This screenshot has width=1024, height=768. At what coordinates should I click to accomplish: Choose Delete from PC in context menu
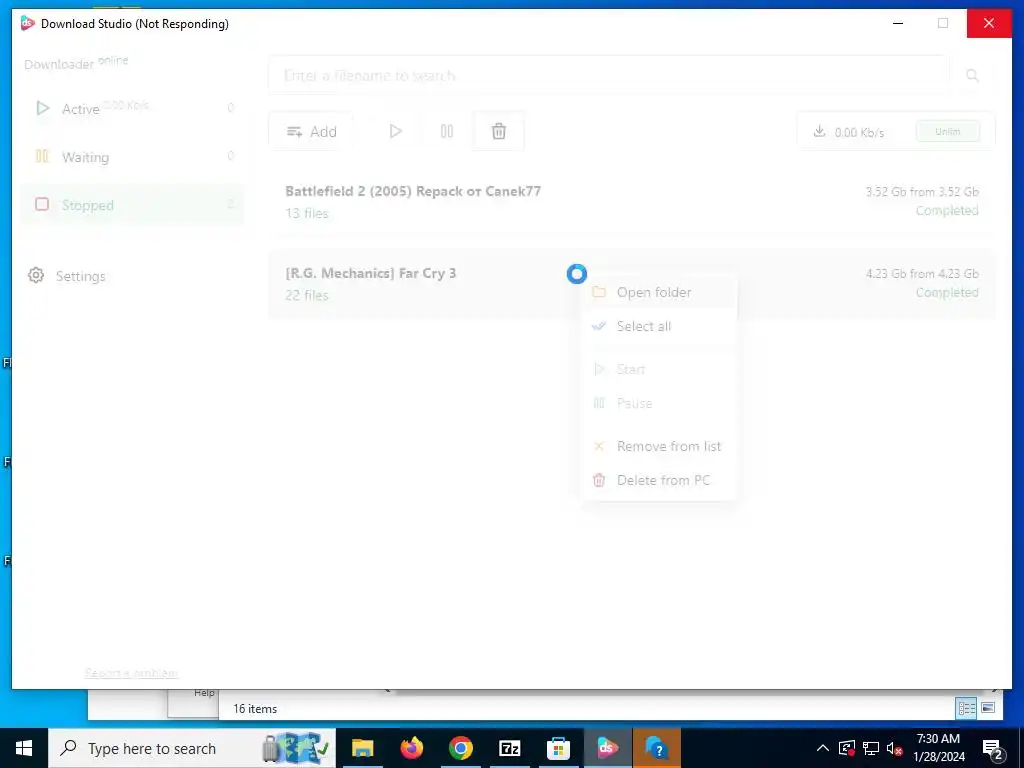(659, 480)
